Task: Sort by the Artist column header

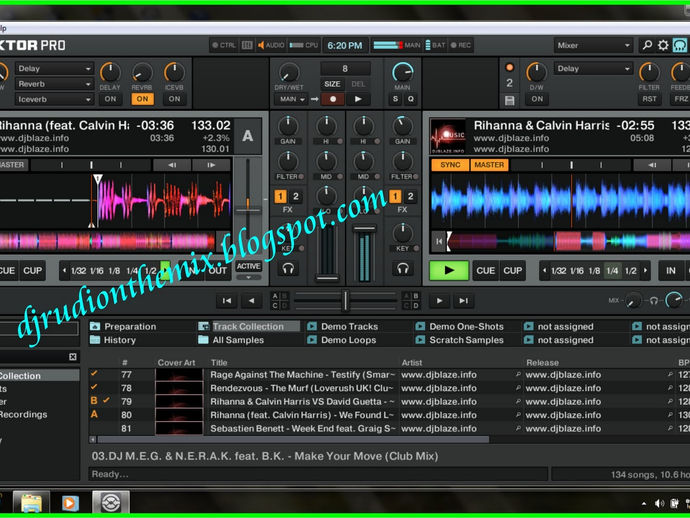Action: click(x=411, y=363)
